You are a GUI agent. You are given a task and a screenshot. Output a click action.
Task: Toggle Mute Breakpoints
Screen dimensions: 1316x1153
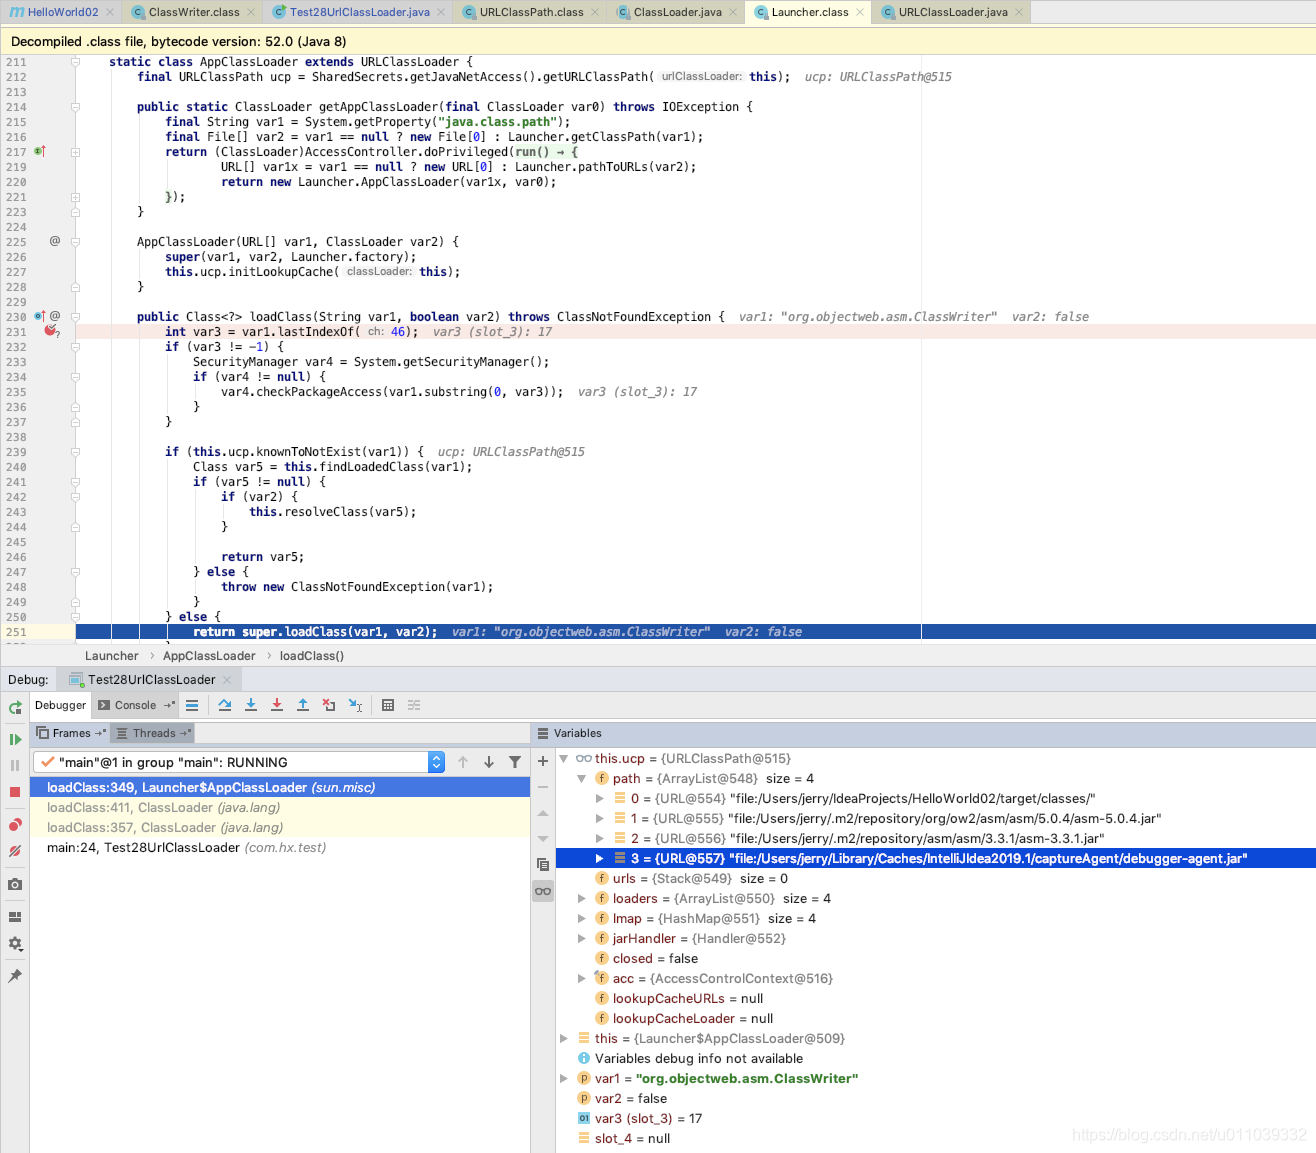[14, 851]
